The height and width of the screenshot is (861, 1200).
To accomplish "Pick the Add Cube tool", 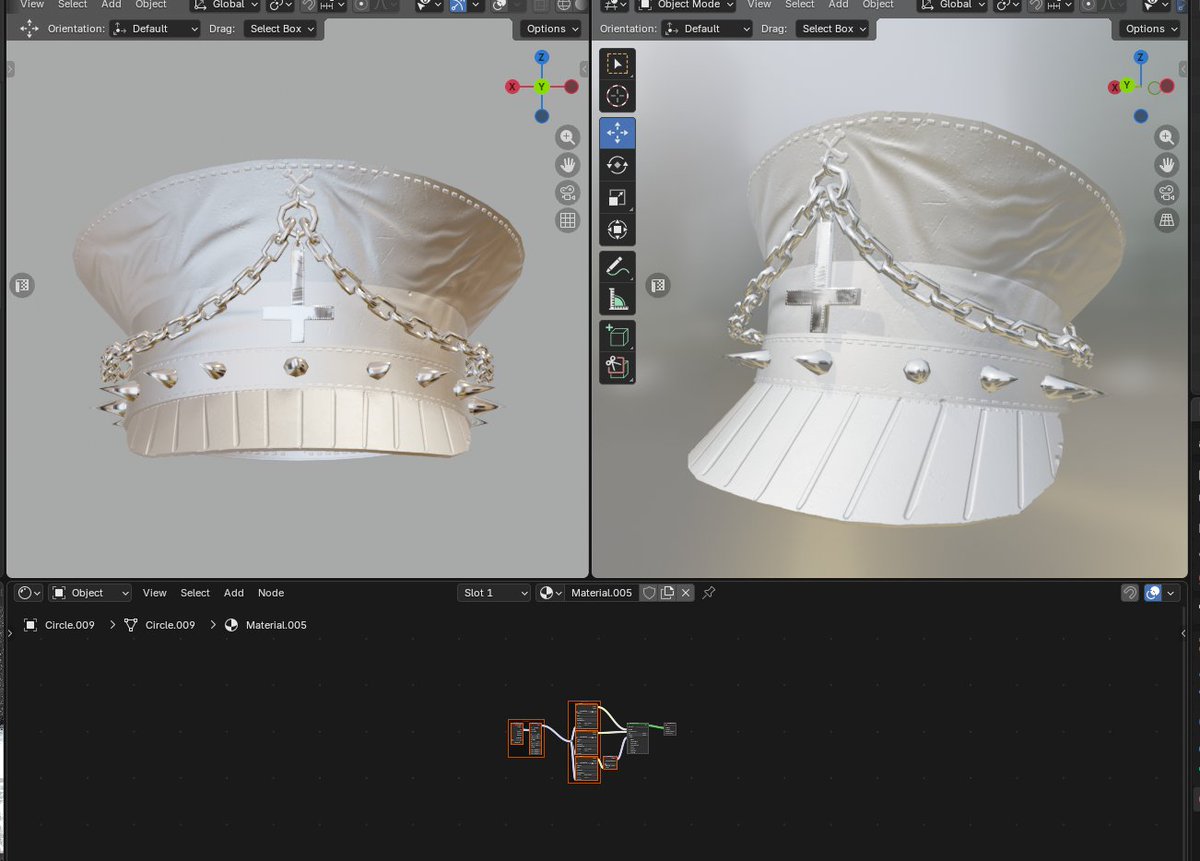I will (617, 336).
